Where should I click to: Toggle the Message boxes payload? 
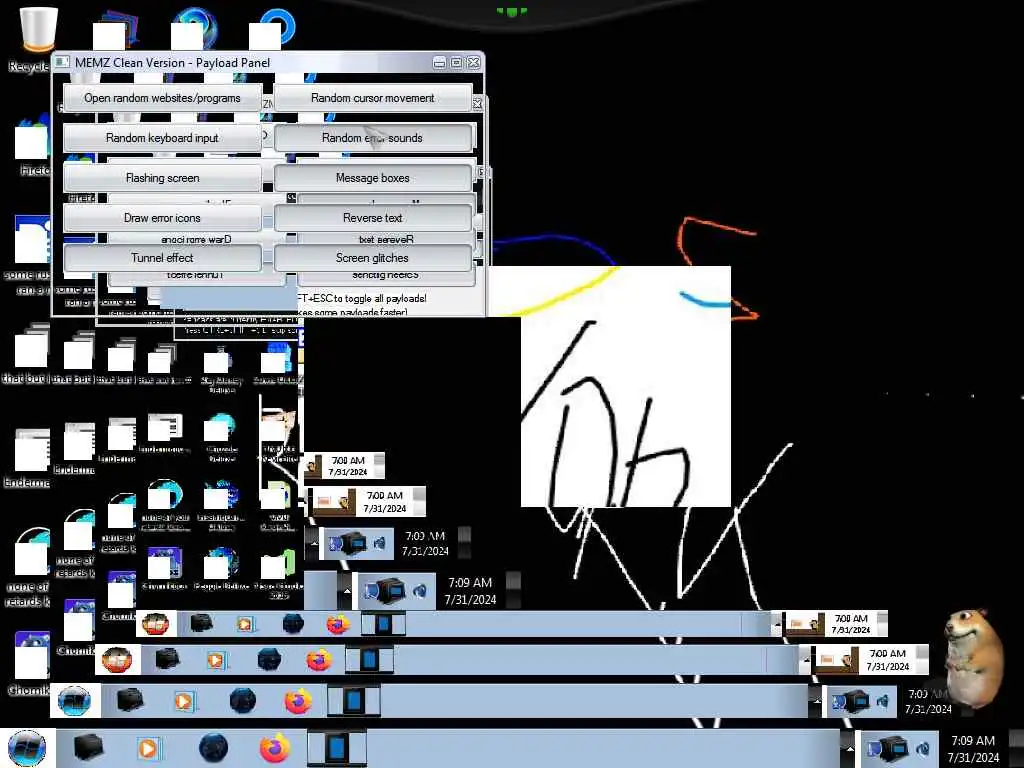click(372, 178)
